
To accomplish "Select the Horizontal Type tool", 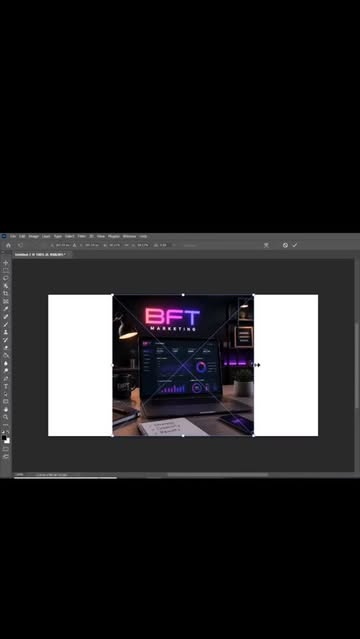I will (x=6, y=386).
